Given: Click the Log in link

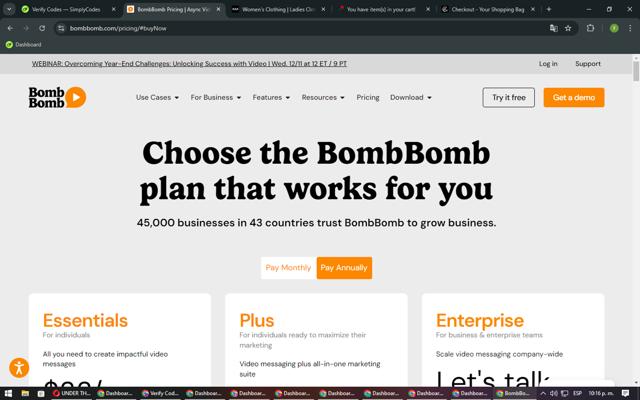Looking at the screenshot, I should 548,64.
